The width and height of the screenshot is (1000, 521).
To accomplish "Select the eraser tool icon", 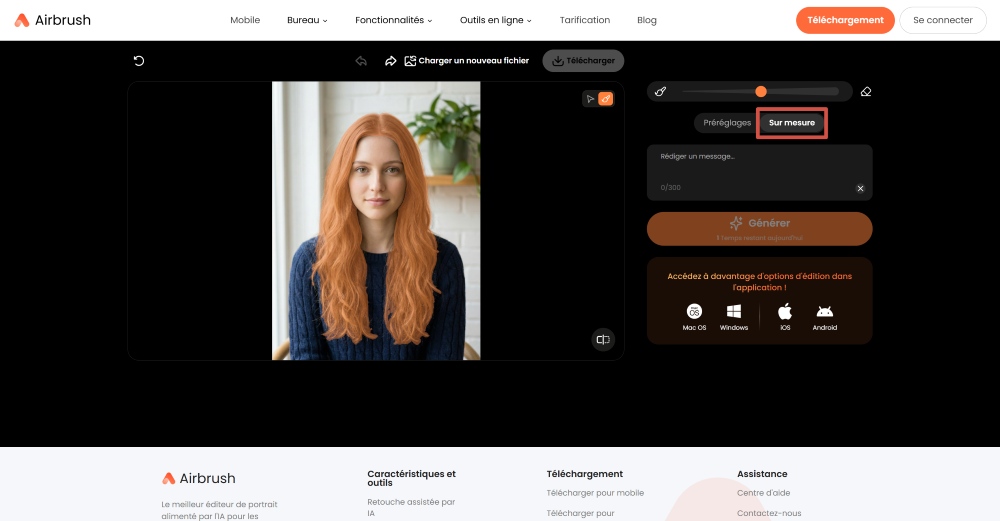I will (865, 92).
